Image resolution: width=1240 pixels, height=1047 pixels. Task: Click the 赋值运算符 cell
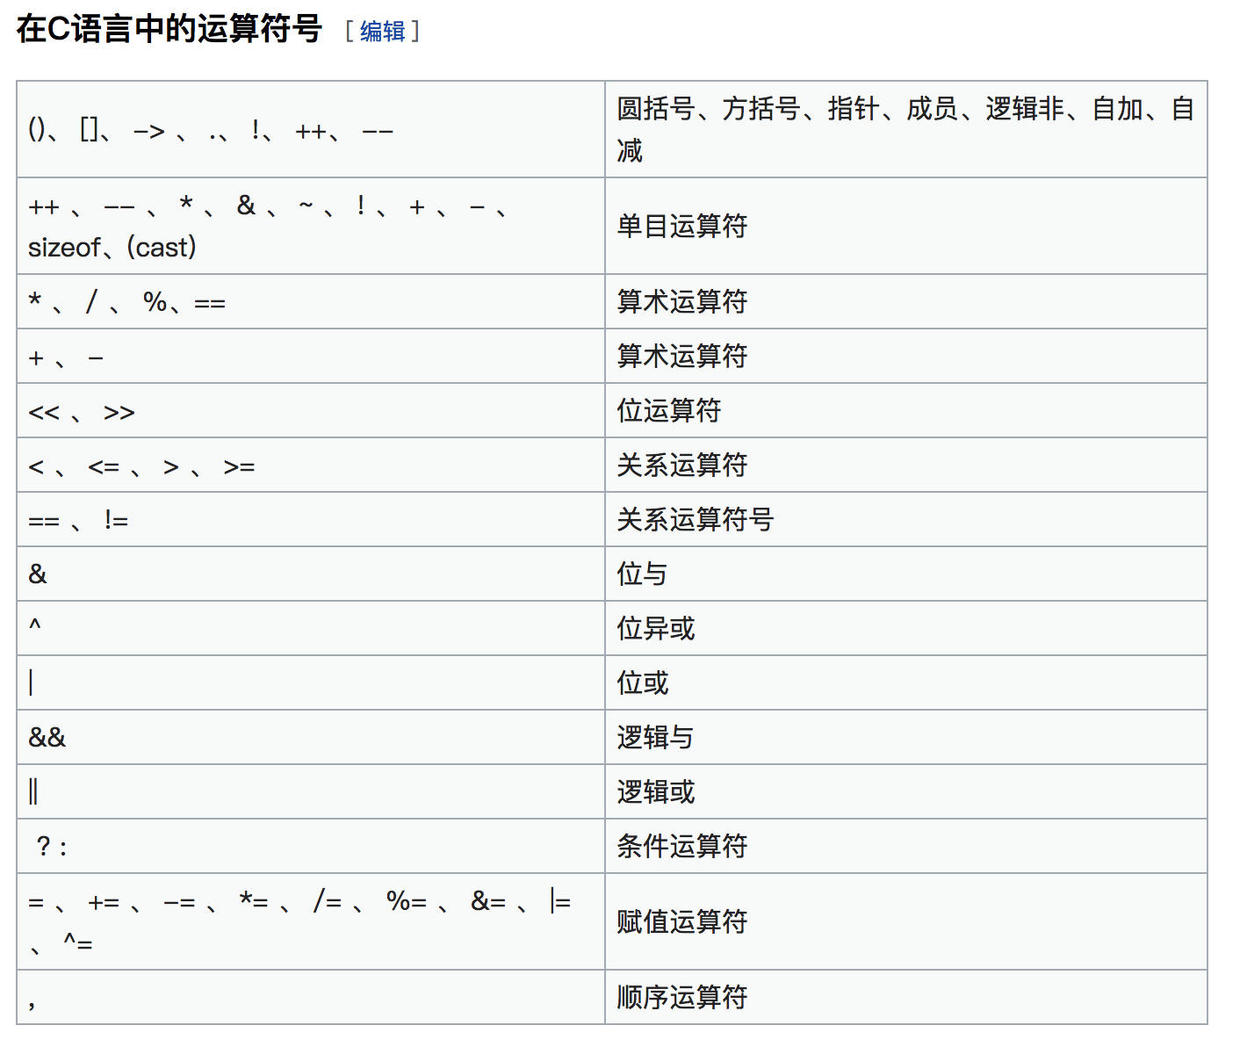(682, 922)
